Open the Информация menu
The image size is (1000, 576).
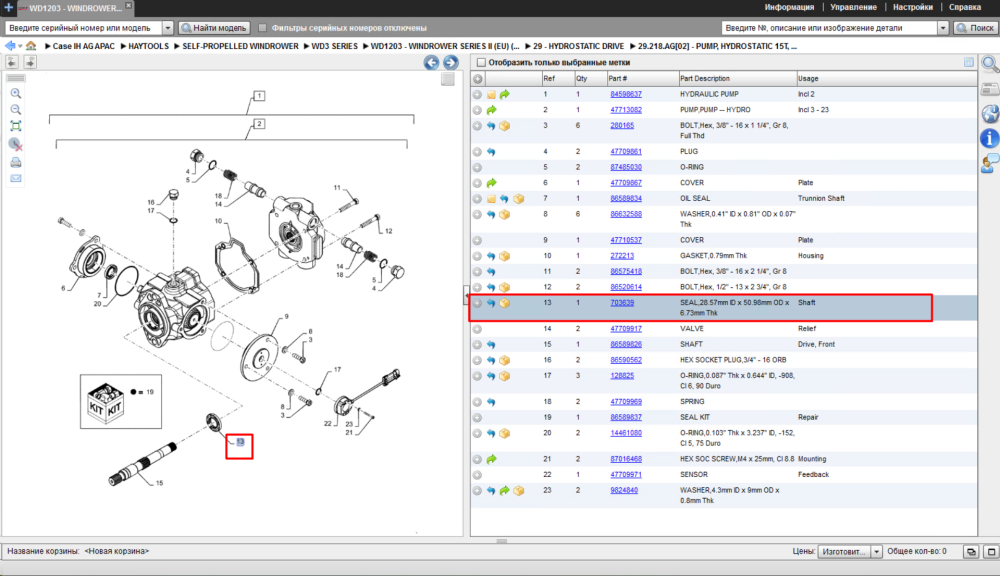click(x=789, y=7)
